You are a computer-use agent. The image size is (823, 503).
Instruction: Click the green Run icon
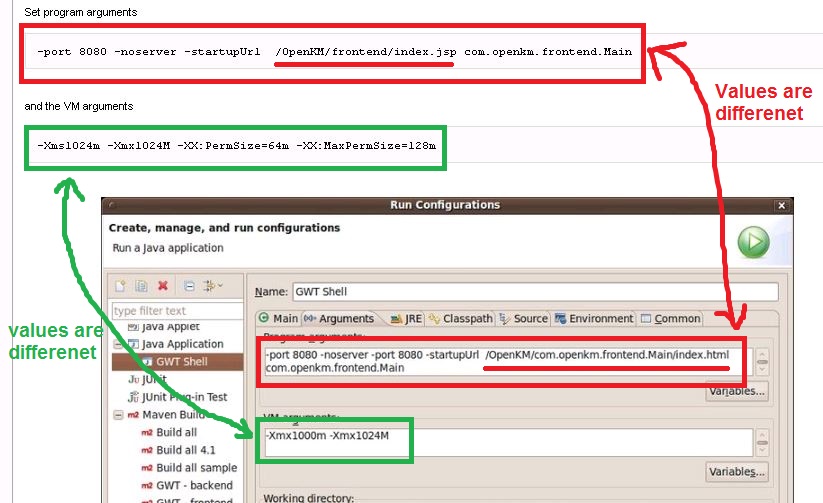(x=754, y=242)
